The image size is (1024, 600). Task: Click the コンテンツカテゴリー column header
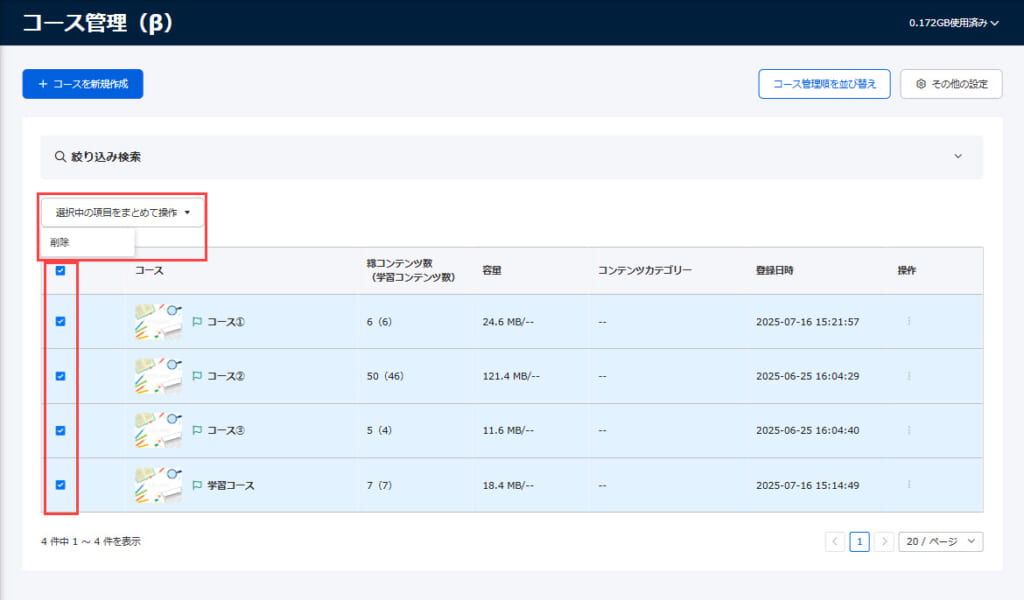pos(645,270)
